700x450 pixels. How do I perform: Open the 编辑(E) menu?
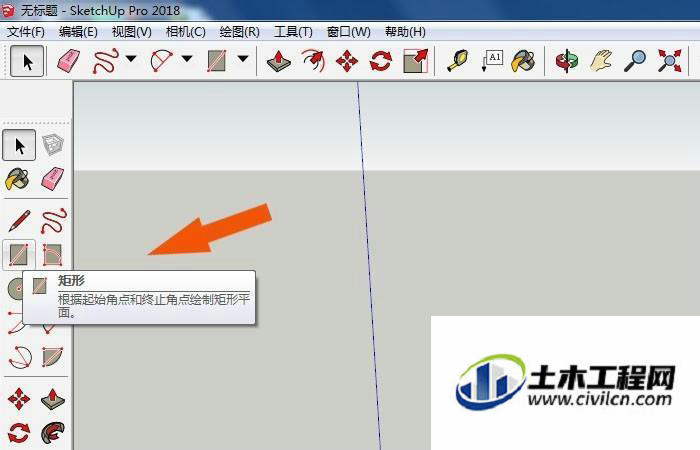(78, 32)
